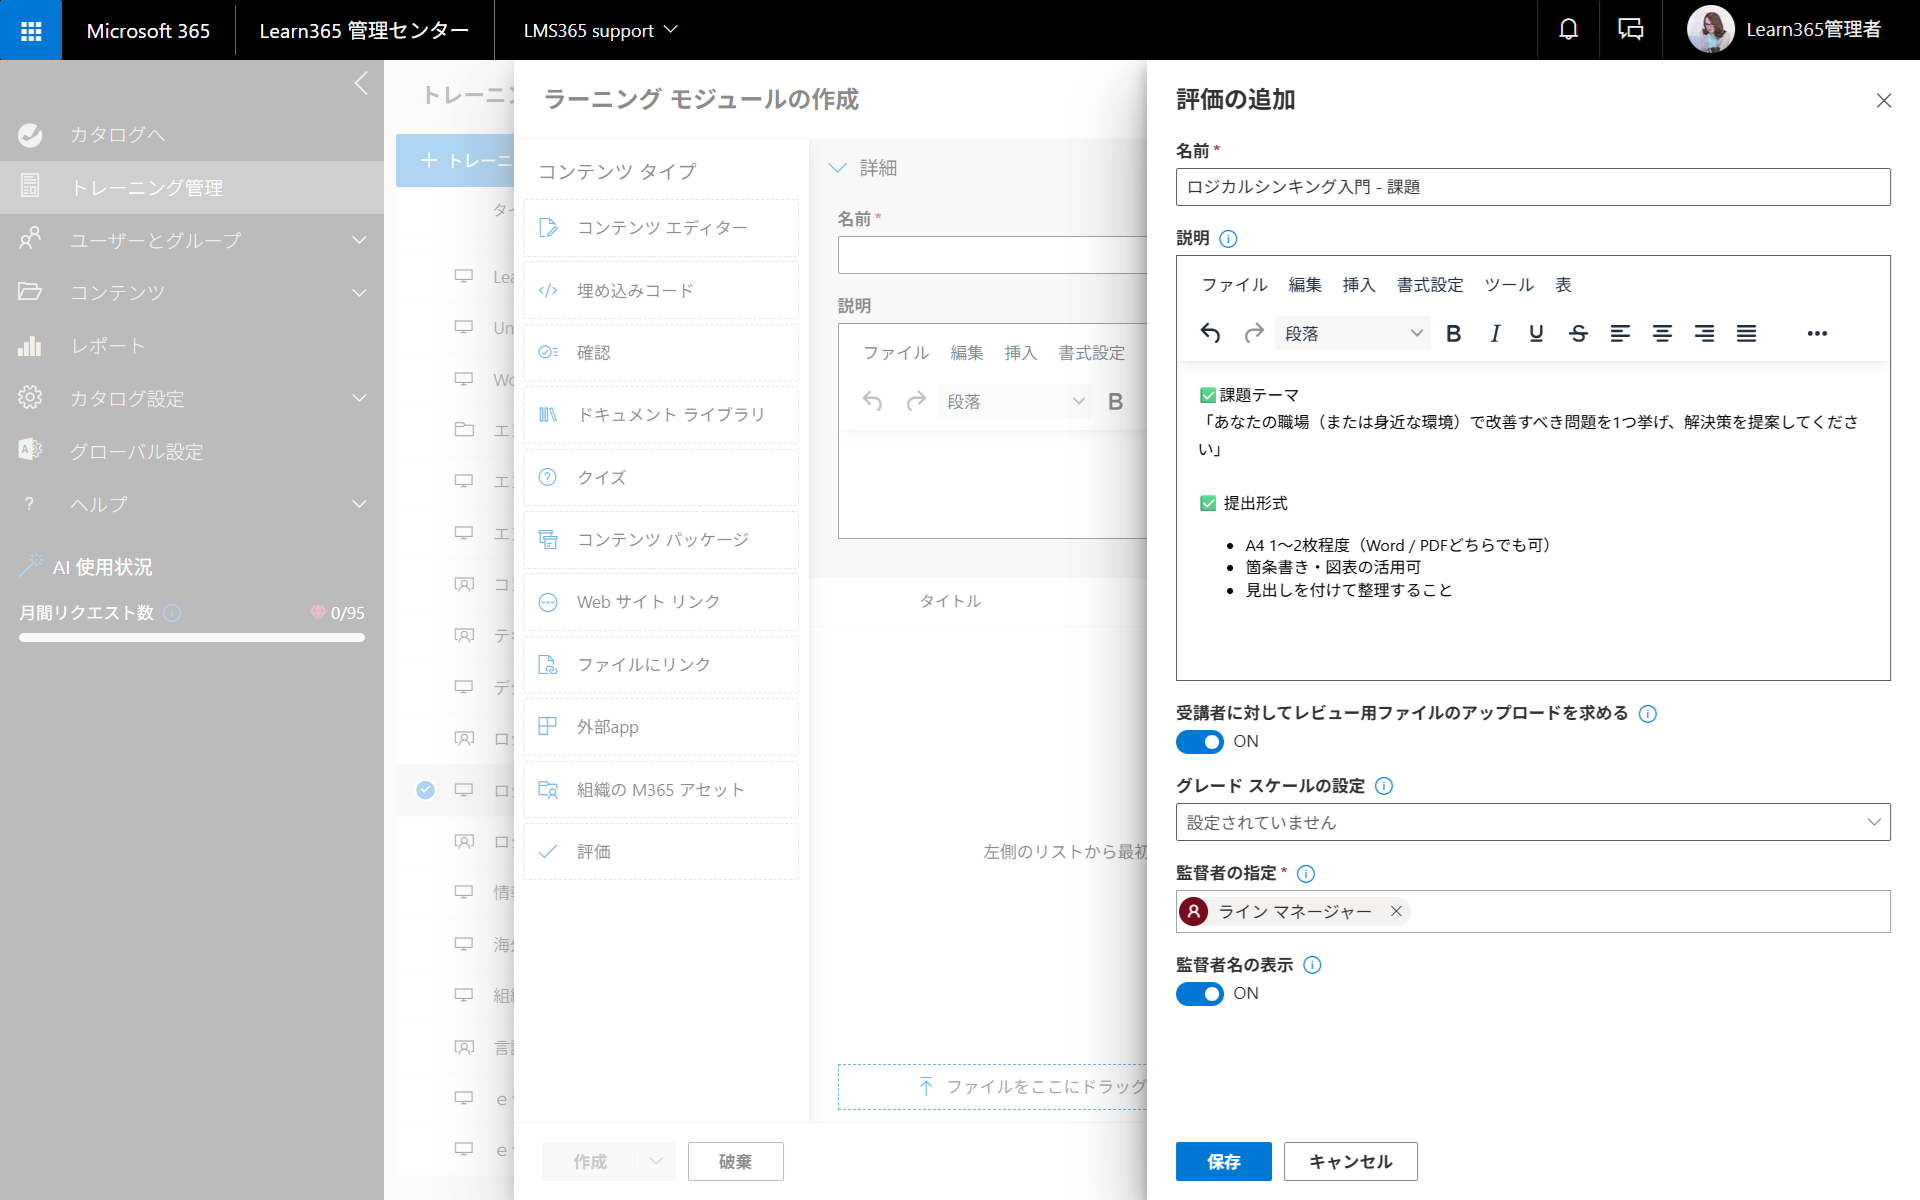Toggle 監督者名の表示 switch
The width and height of the screenshot is (1920, 1200).
1199,994
